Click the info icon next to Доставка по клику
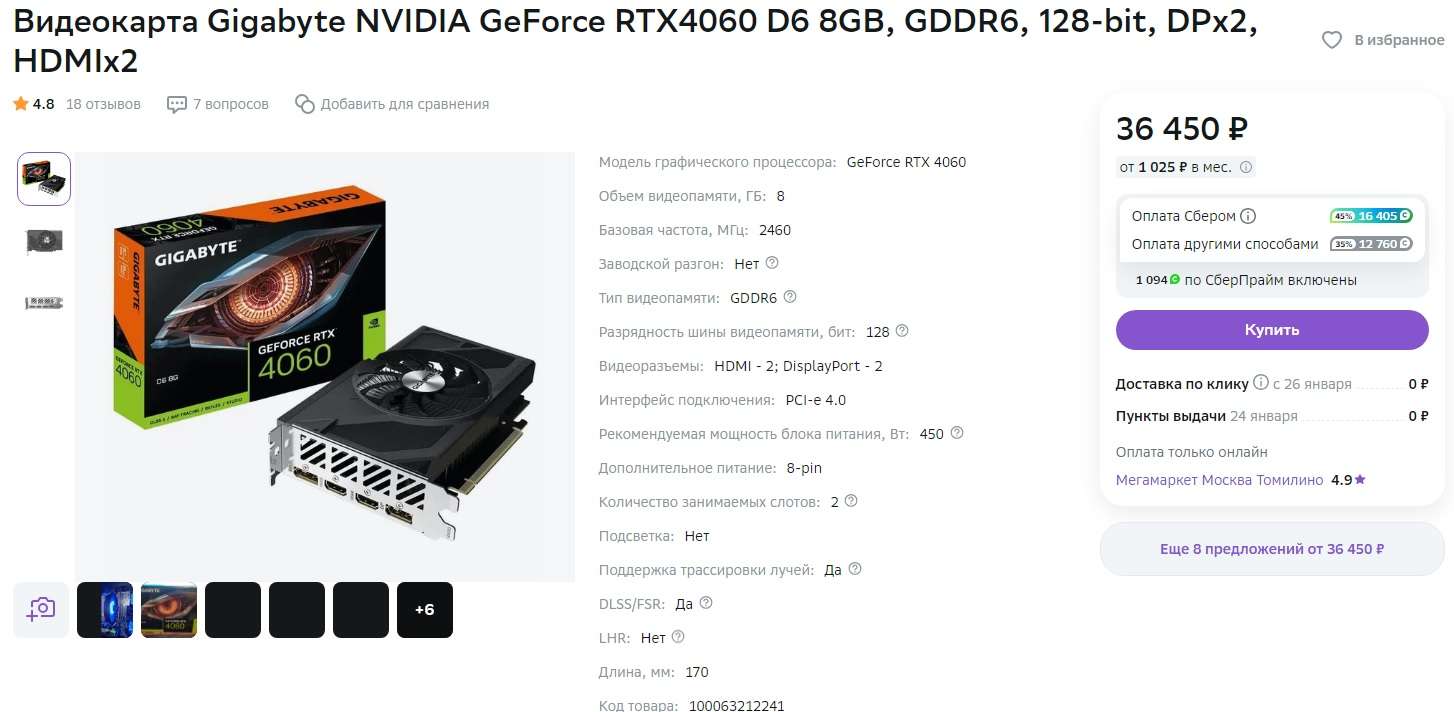Image resolution: width=1454 pixels, height=712 pixels. [x=1261, y=383]
